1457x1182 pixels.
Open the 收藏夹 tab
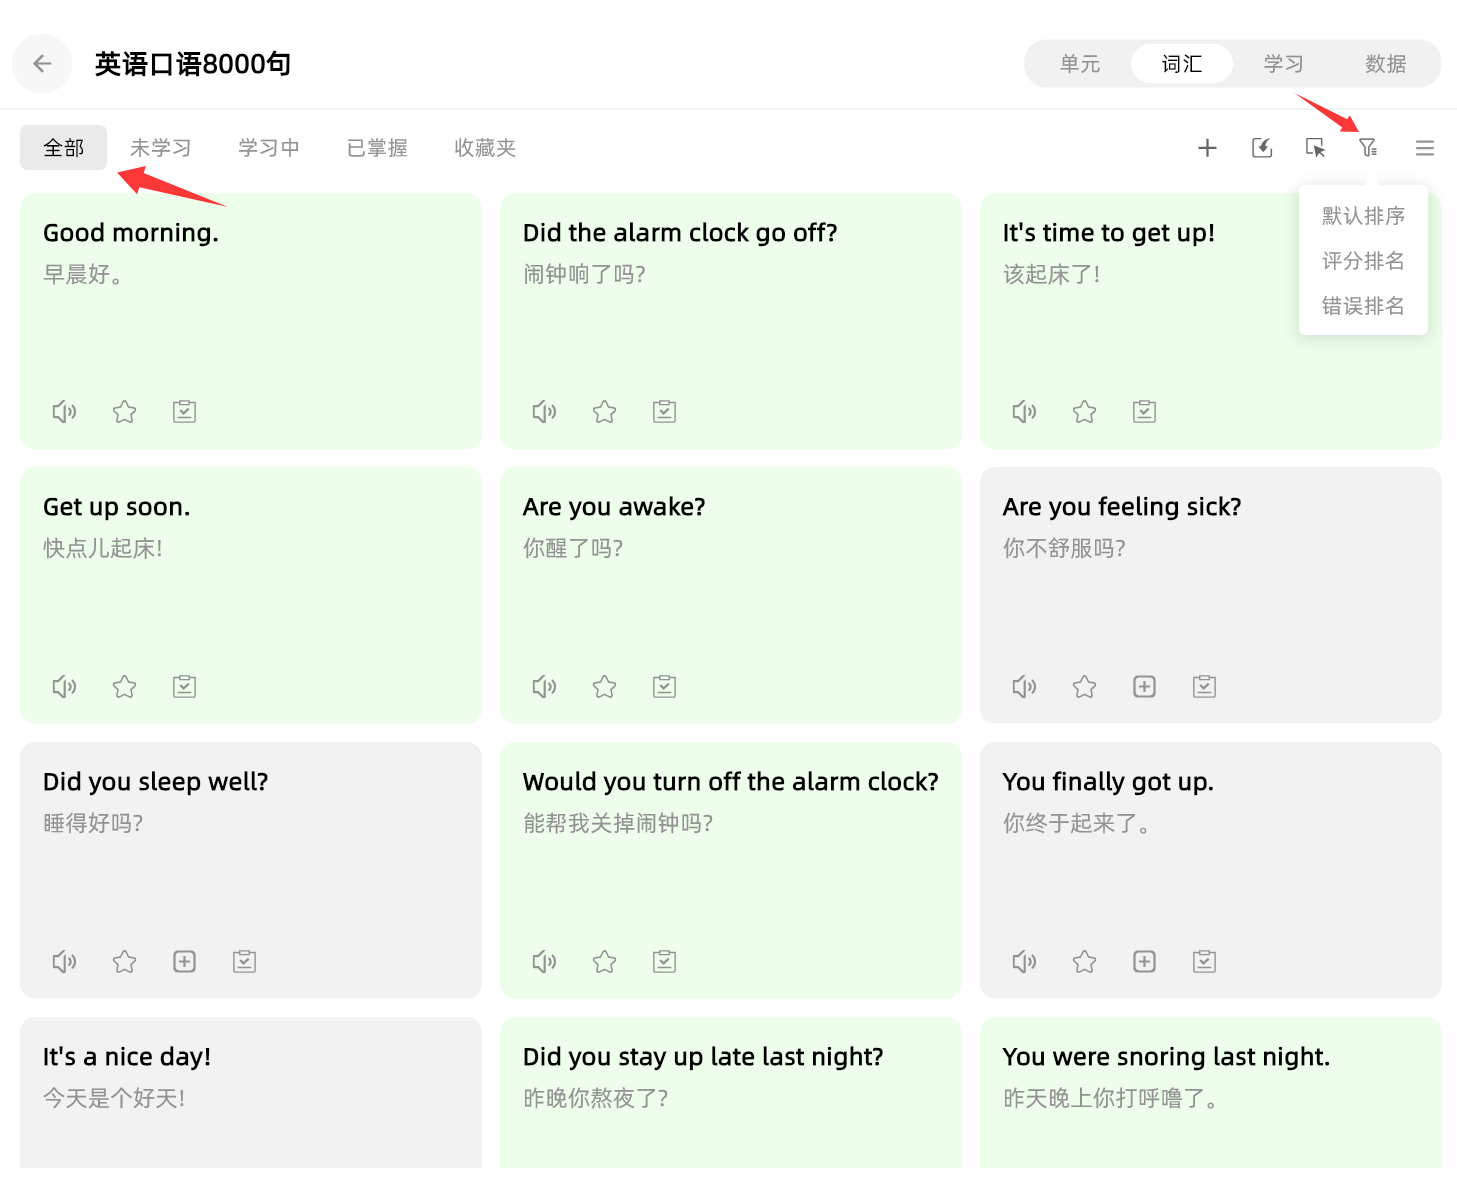point(484,148)
